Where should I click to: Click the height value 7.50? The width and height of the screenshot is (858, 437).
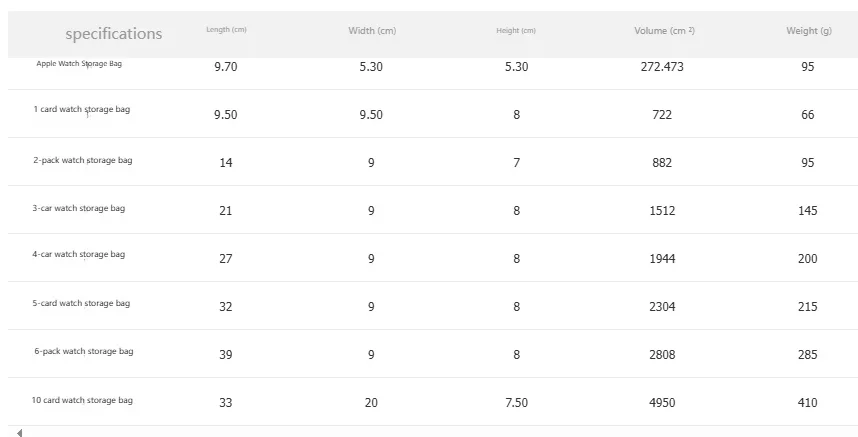click(516, 403)
